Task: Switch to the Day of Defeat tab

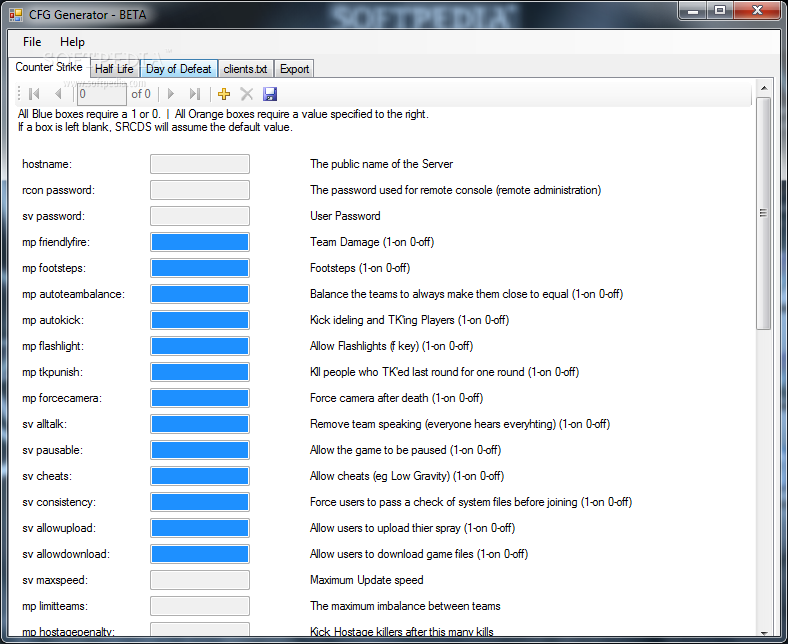Action: pos(178,69)
